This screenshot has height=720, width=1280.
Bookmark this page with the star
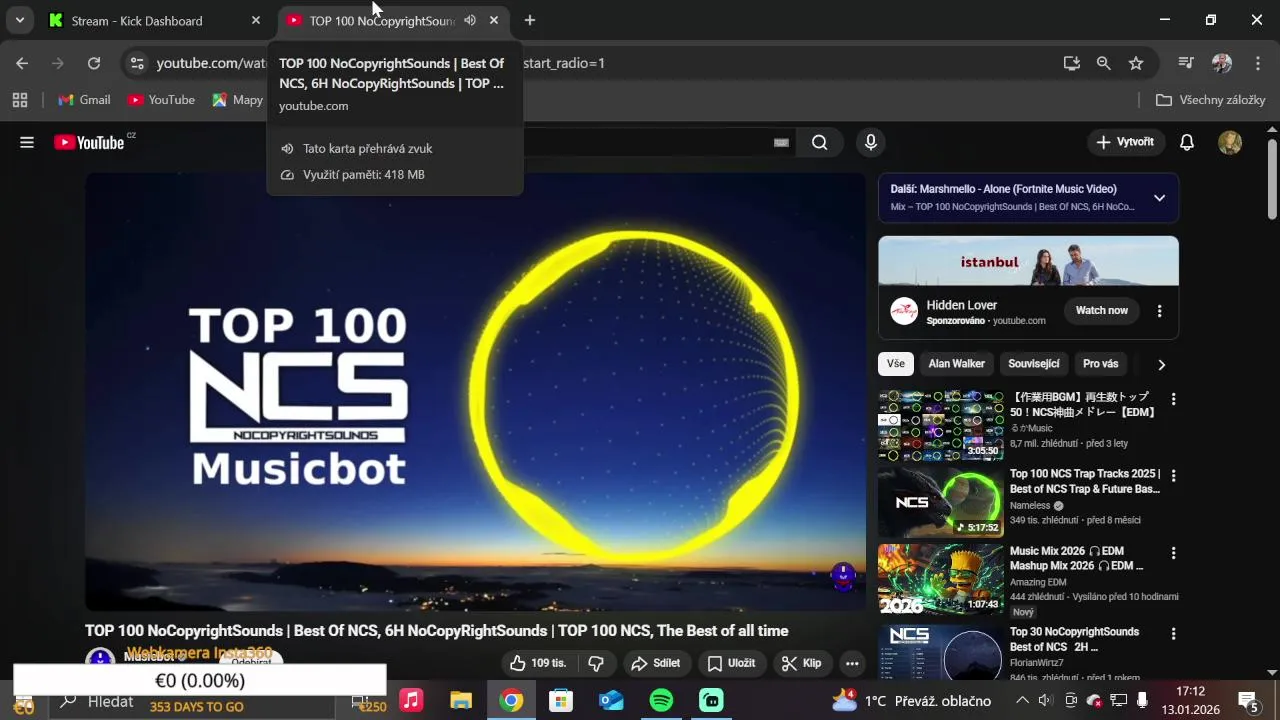(1136, 63)
